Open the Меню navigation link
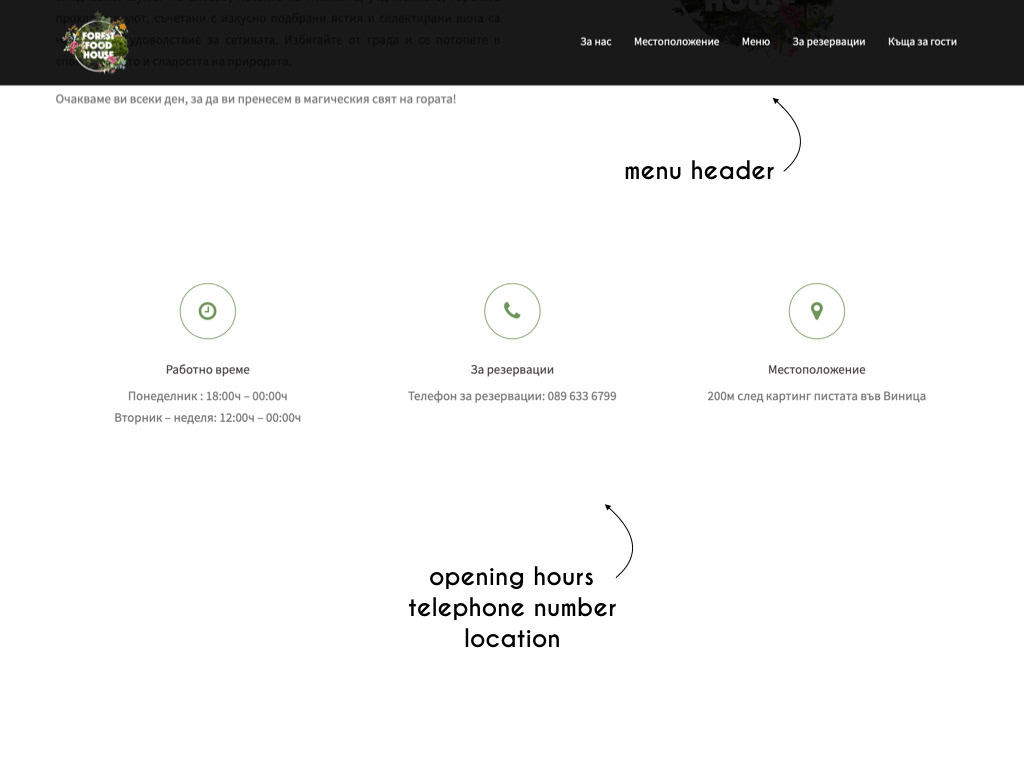 pos(755,42)
